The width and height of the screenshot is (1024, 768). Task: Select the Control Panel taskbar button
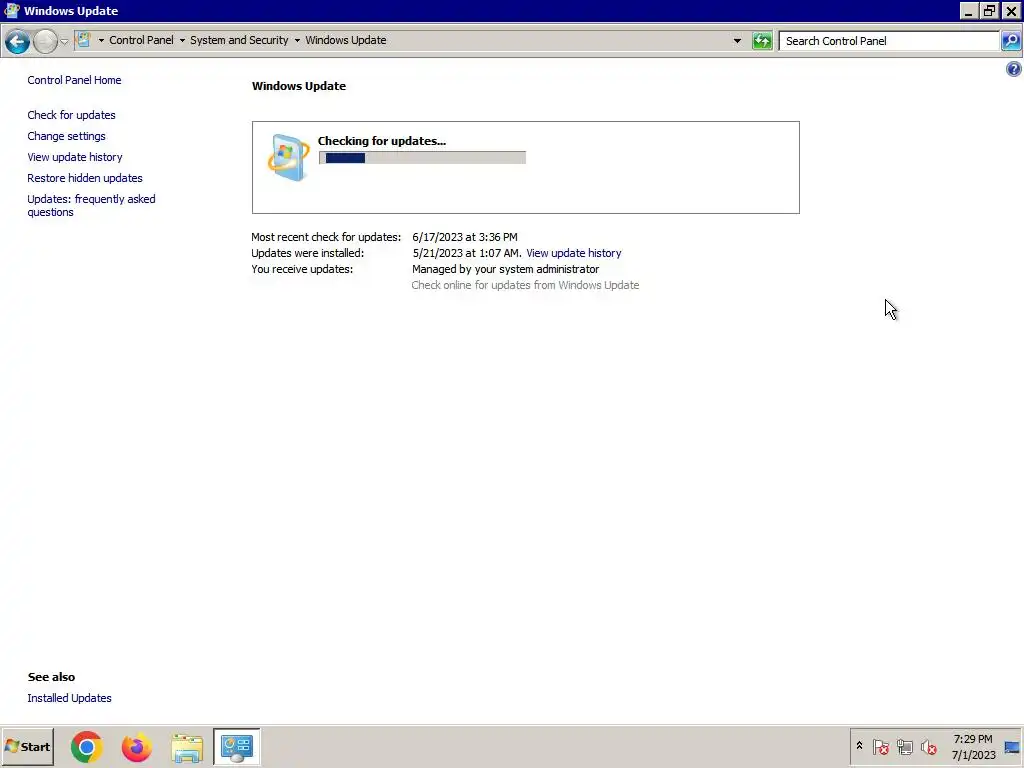(236, 747)
